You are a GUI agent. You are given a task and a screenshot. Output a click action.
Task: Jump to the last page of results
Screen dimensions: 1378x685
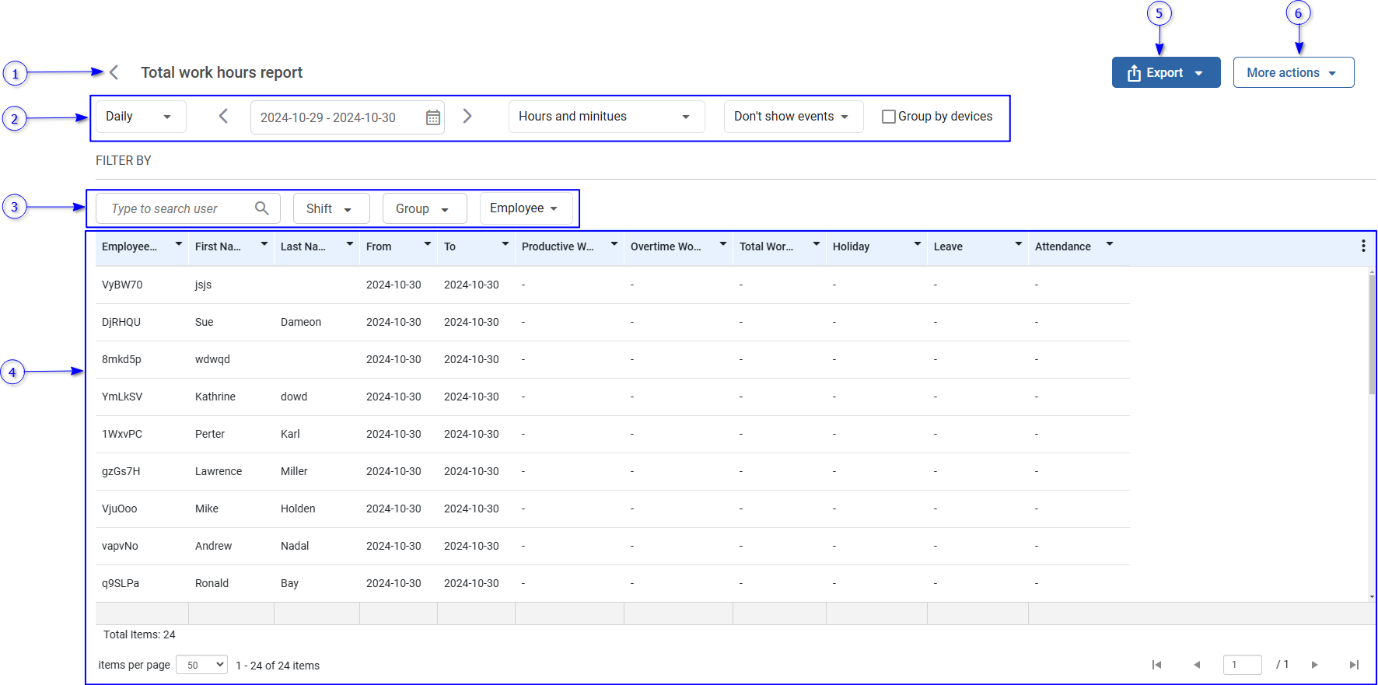tap(1354, 665)
